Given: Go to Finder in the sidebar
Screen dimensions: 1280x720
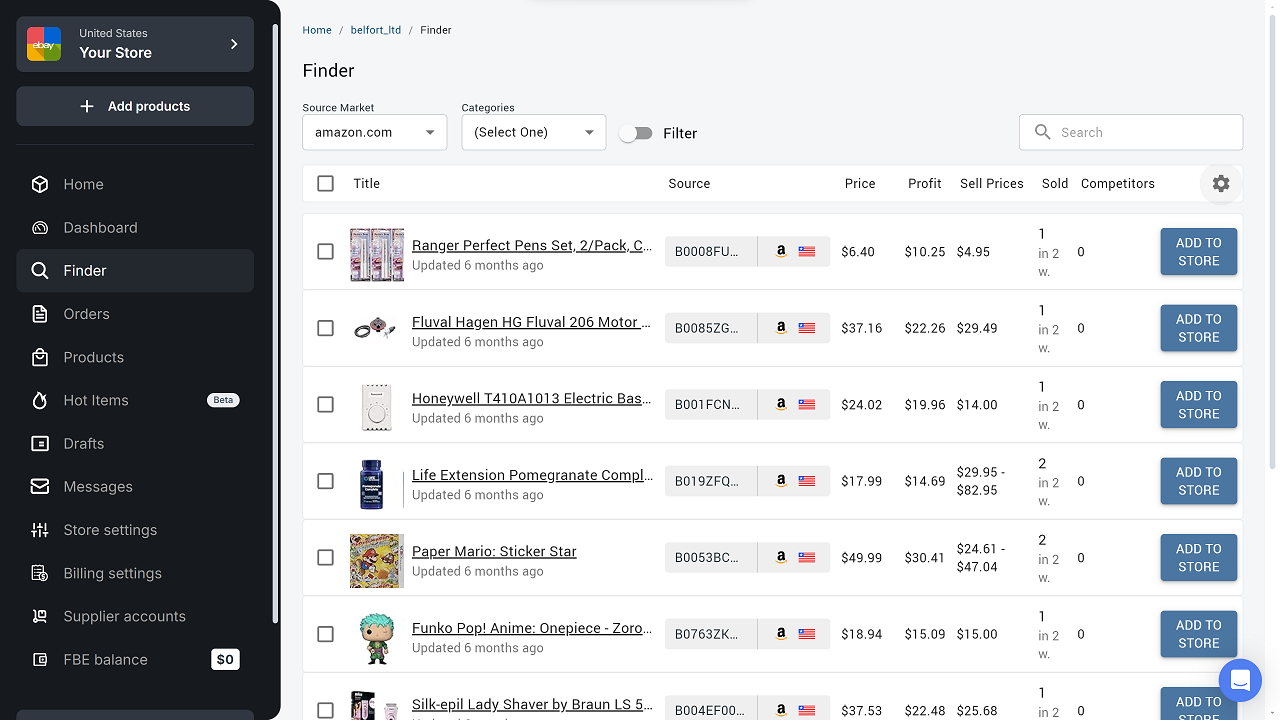Looking at the screenshot, I should click(x=135, y=271).
